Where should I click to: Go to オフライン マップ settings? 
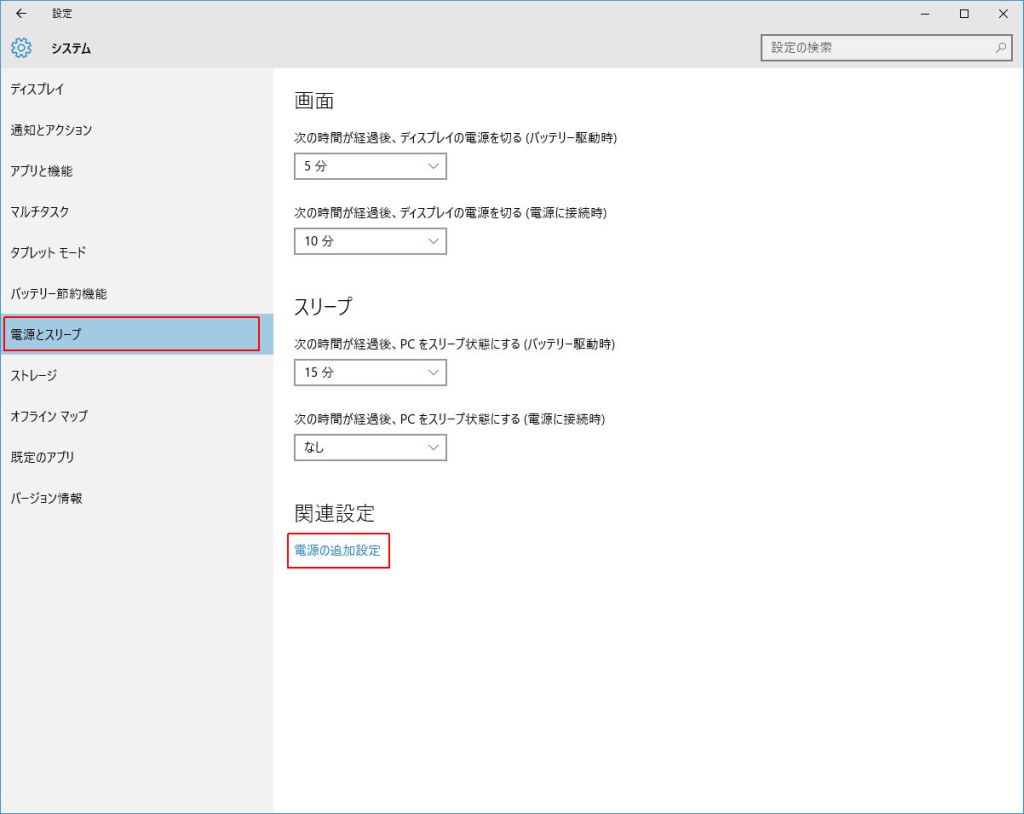tap(49, 416)
